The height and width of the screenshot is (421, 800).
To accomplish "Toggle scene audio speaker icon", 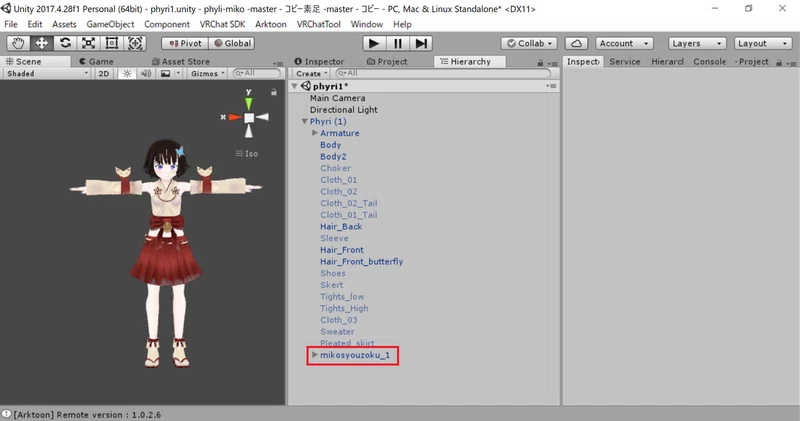I will 146,73.
